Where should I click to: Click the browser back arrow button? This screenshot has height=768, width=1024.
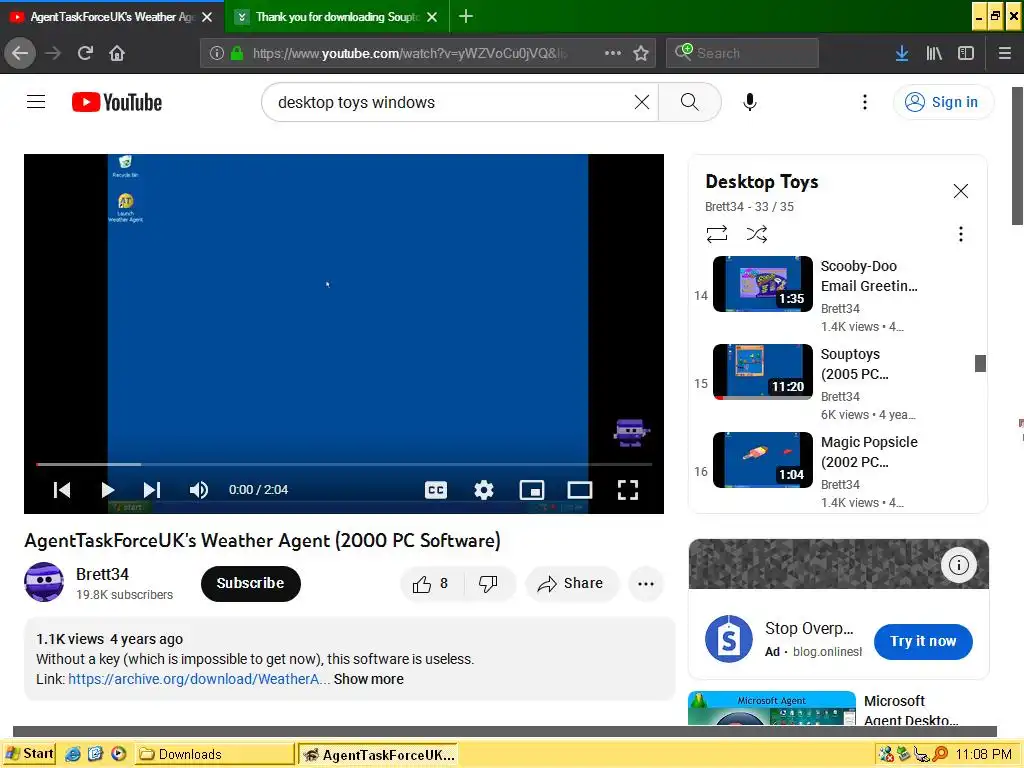point(20,53)
